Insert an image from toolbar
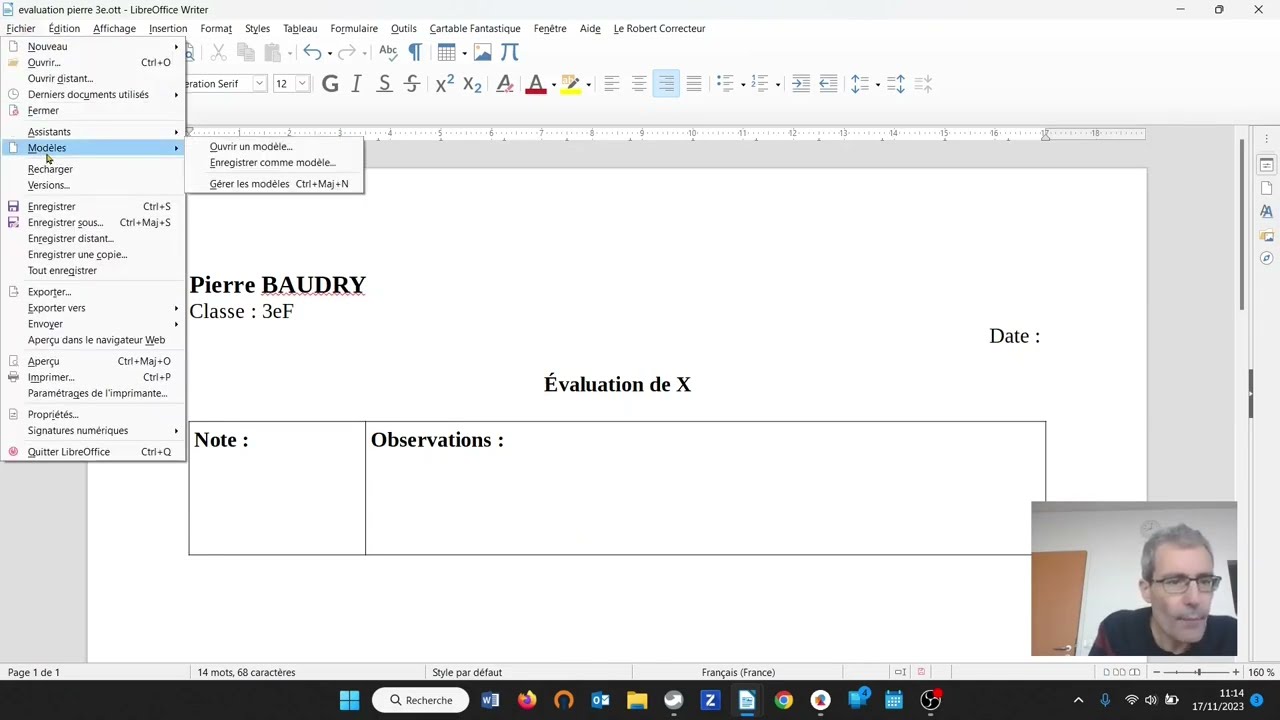Screen dimensions: 1280x720 pyautogui.click(x=483, y=52)
